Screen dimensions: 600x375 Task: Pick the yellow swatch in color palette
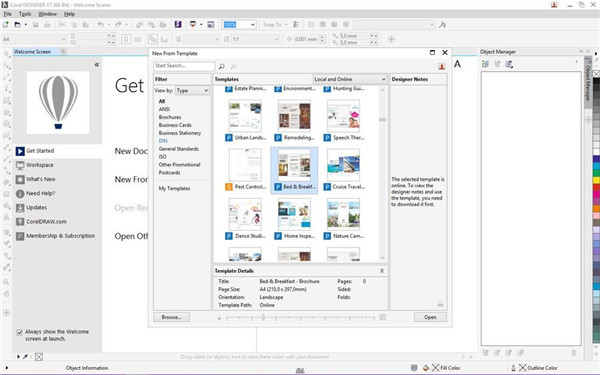click(596, 180)
